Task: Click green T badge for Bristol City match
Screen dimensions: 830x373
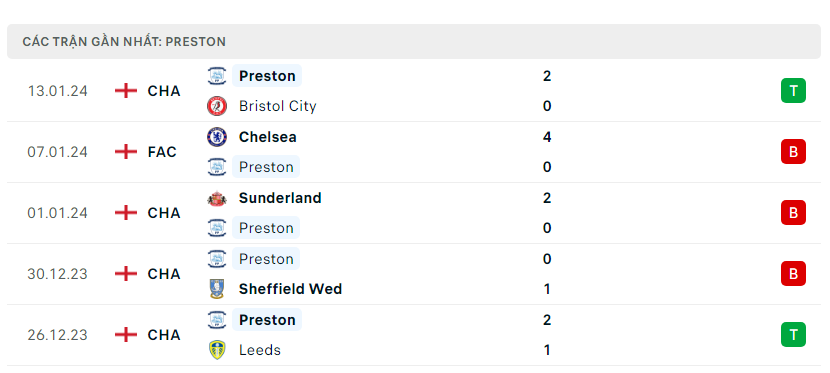Action: pos(793,90)
